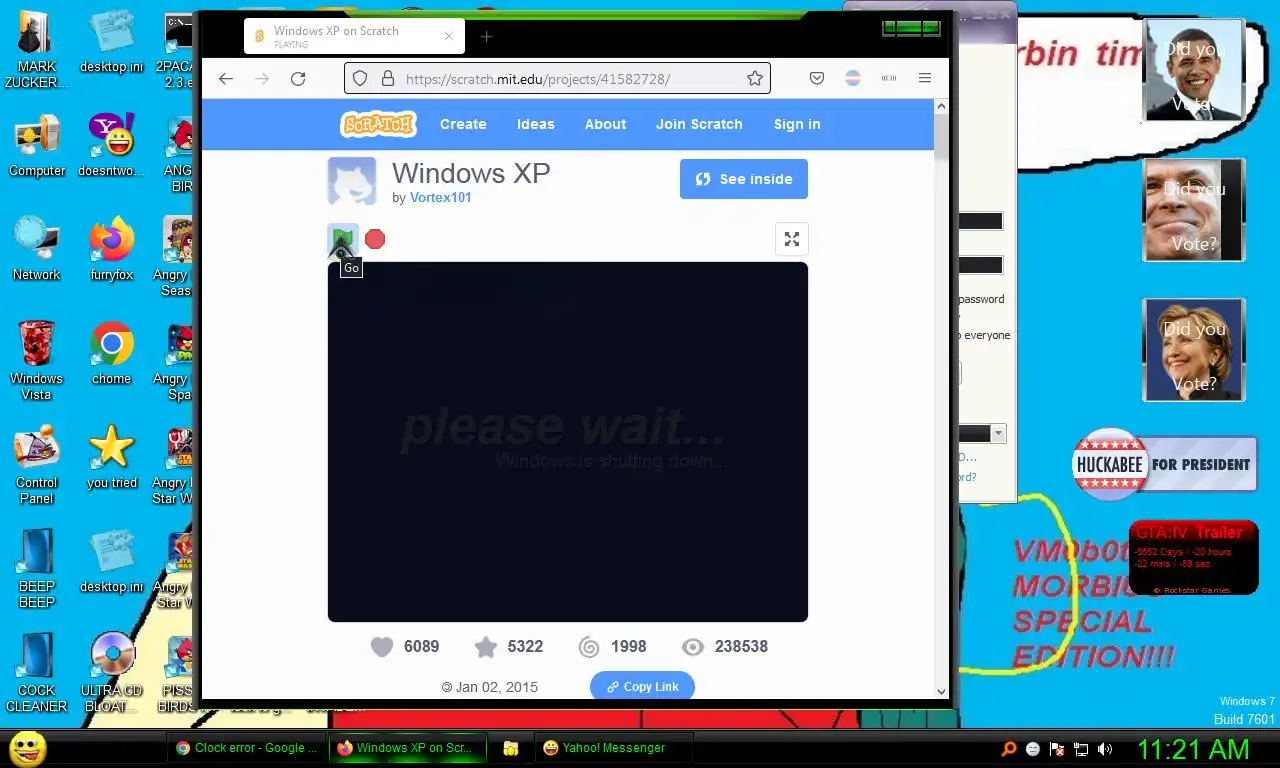1280x768 pixels.
Task: Open the Network desktop icon
Action: tap(37, 250)
